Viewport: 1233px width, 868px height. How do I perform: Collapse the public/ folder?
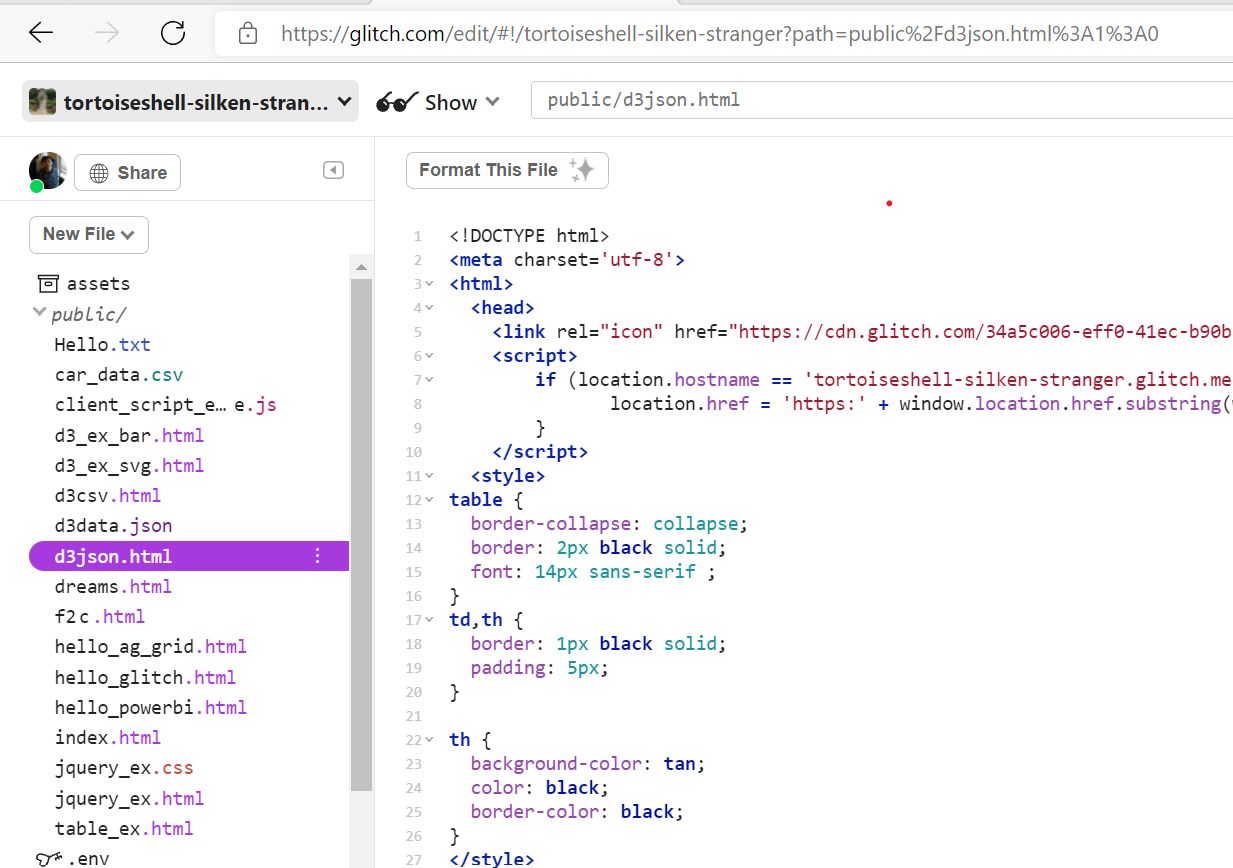click(80, 314)
